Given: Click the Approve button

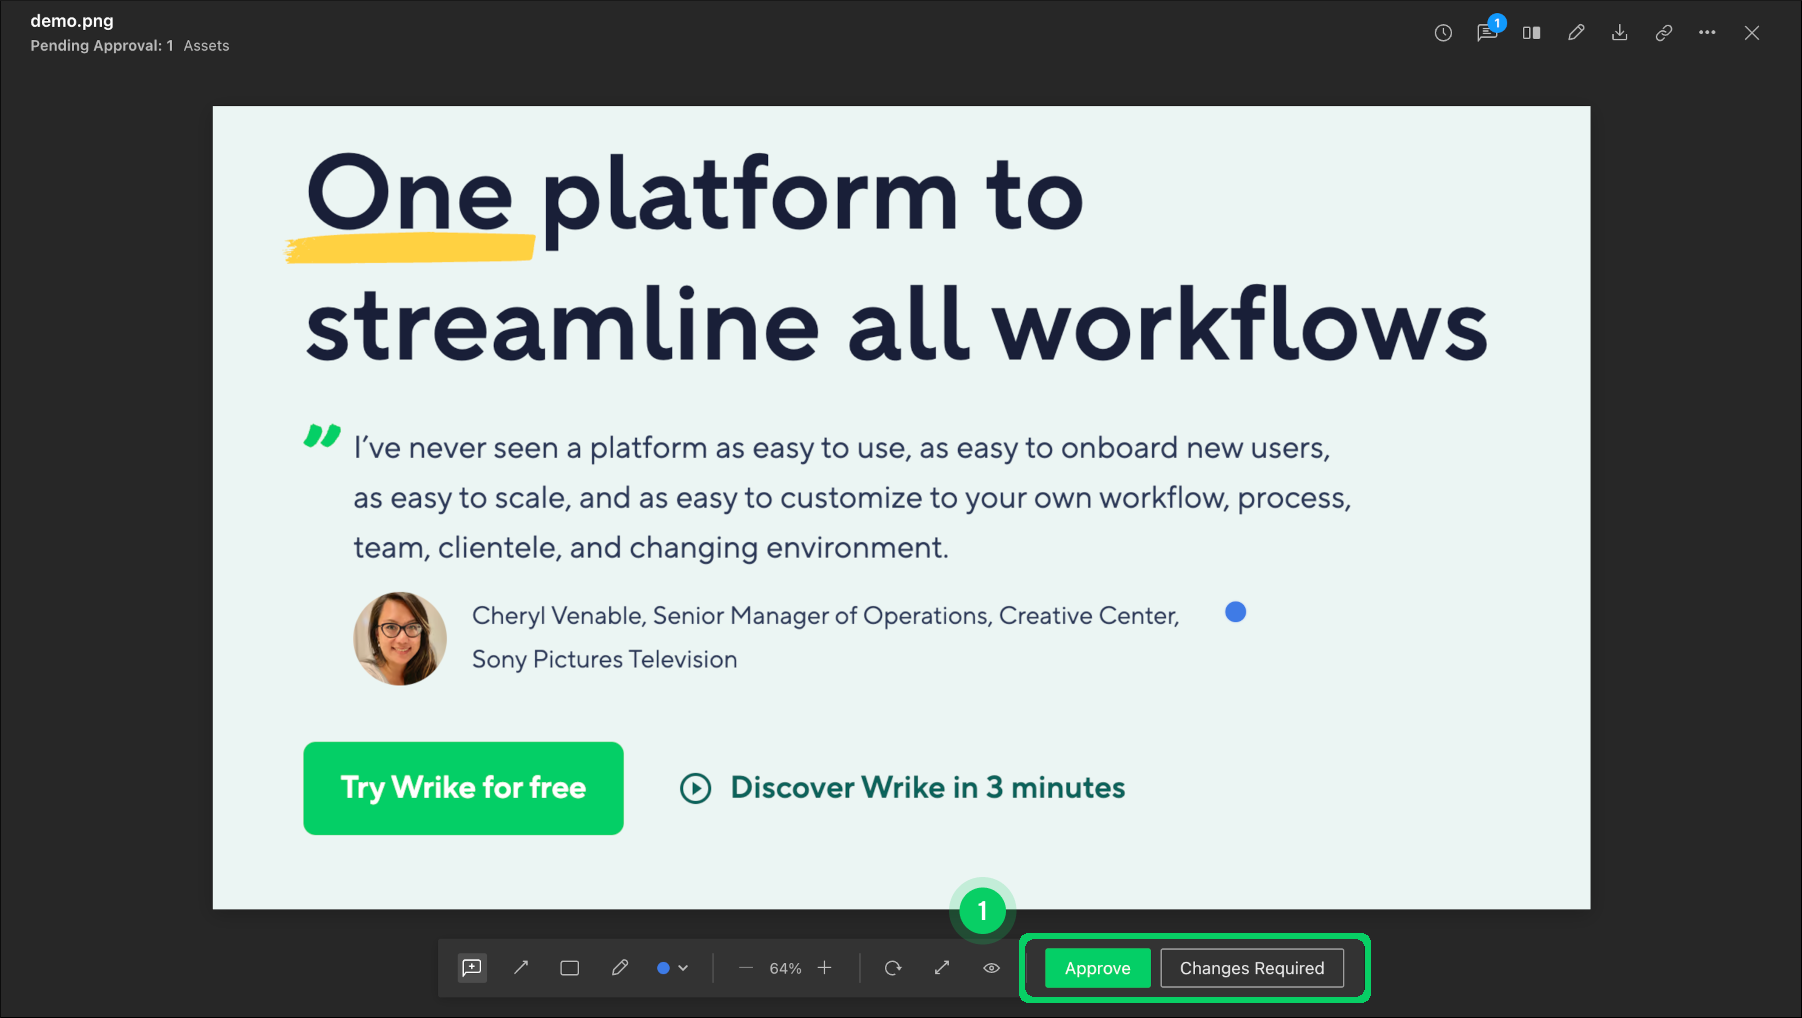Looking at the screenshot, I should [x=1097, y=968].
